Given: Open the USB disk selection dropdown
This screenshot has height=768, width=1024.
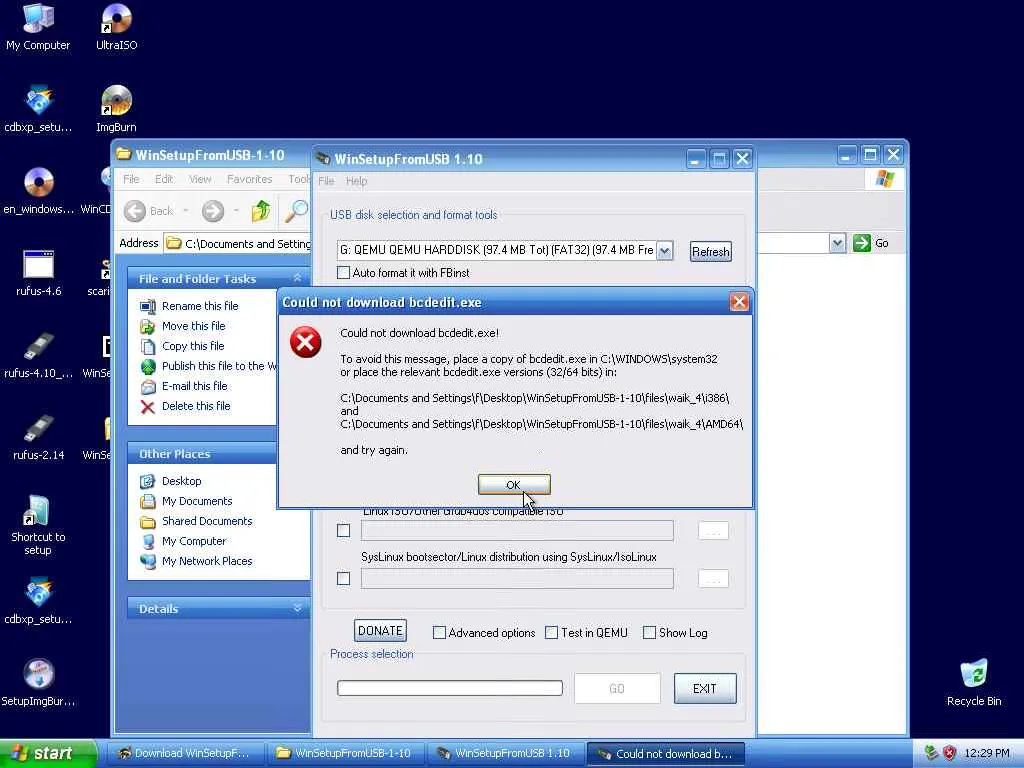Looking at the screenshot, I should (x=665, y=251).
